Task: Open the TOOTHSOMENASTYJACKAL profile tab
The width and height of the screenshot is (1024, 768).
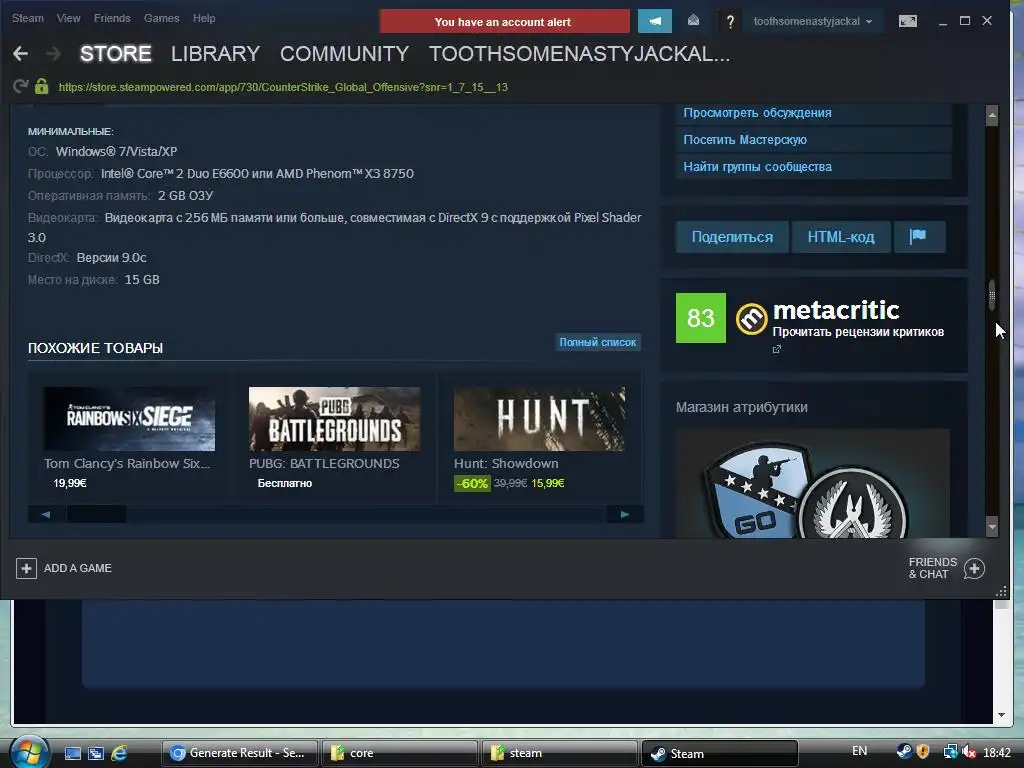Action: tap(579, 54)
